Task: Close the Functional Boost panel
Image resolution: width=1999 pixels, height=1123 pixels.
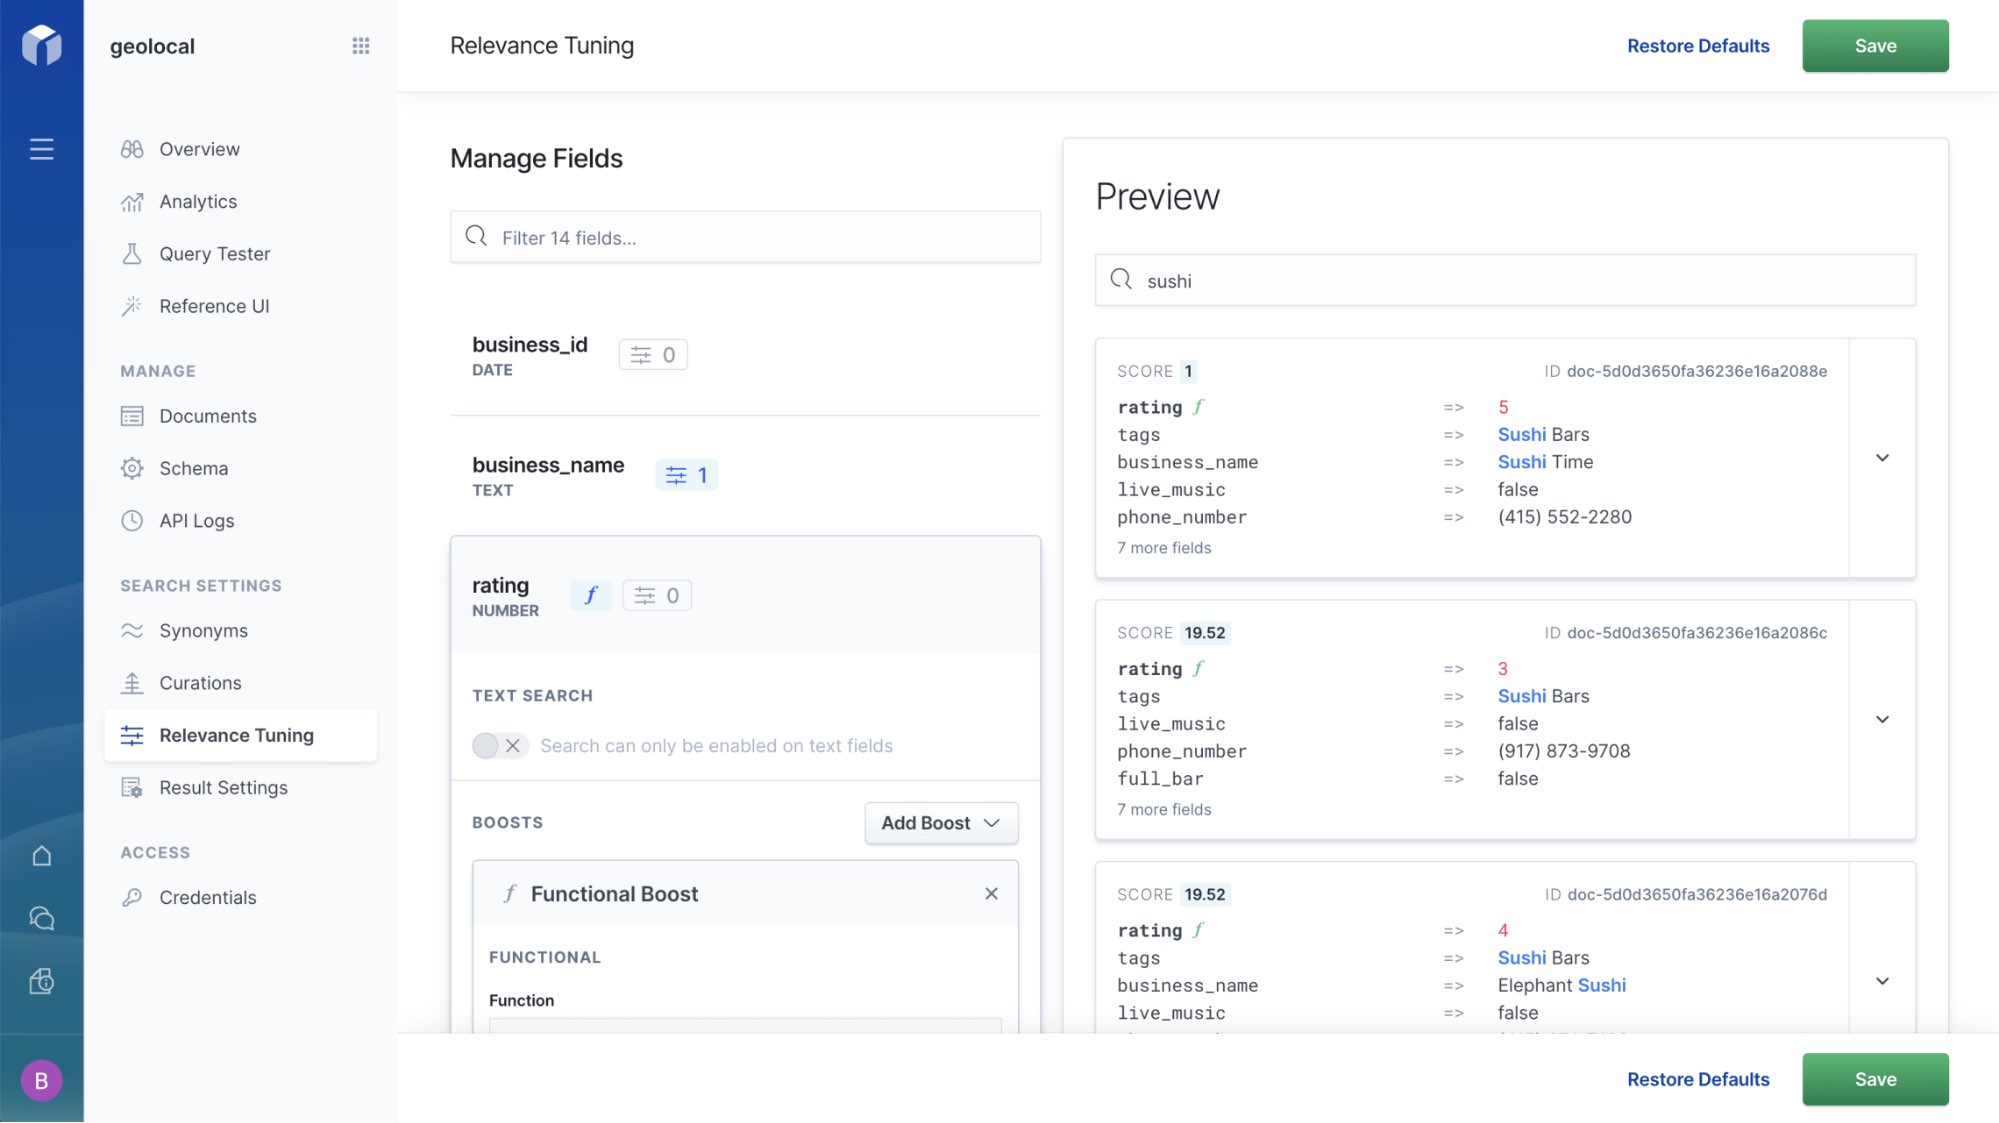Action: pos(990,894)
